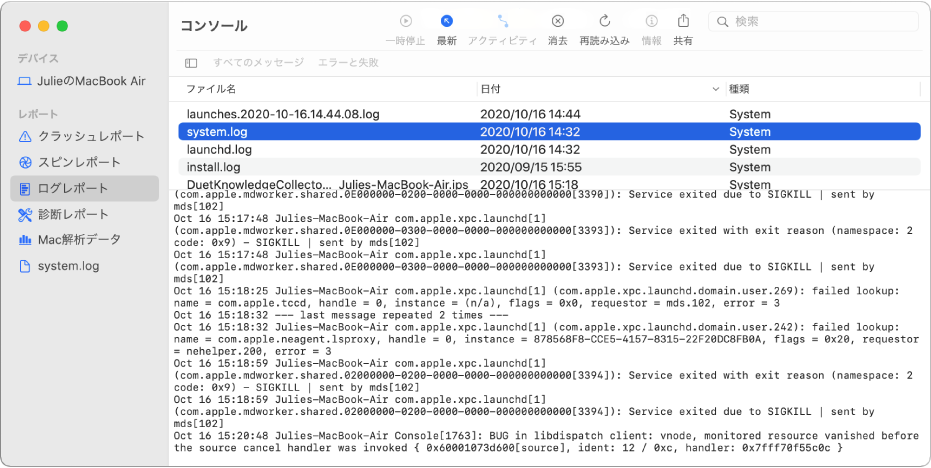Click log line 'Oct 16 15:18:25' failed lookup entry

click(x=537, y=297)
